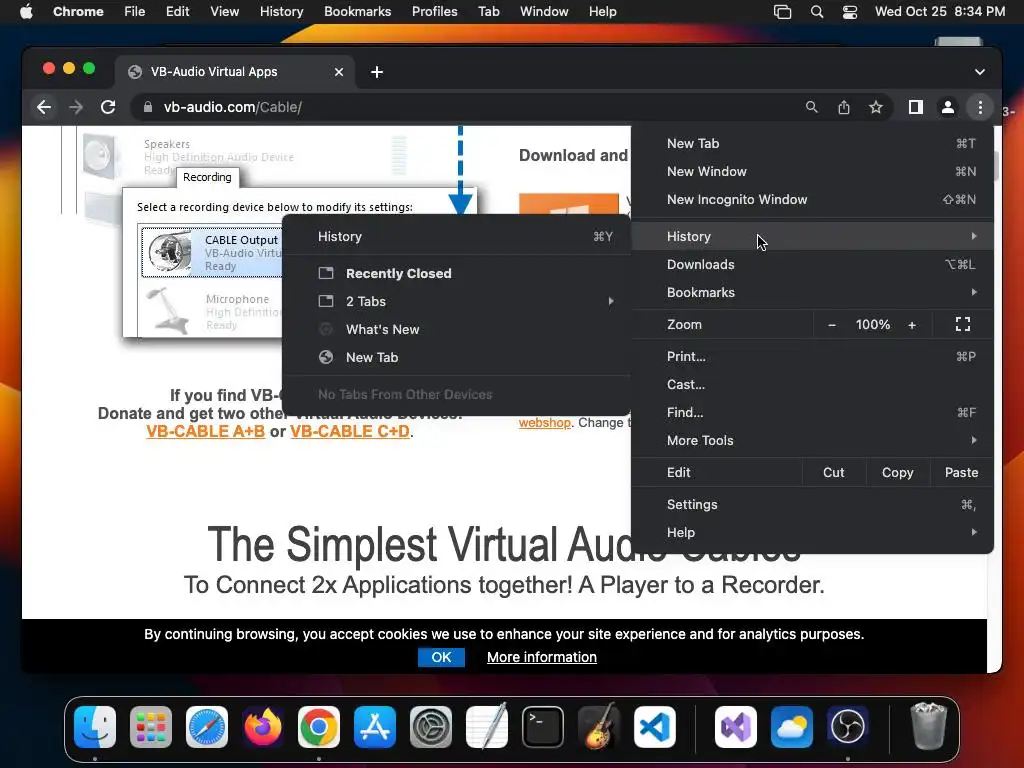The width and height of the screenshot is (1024, 768).
Task: Open Terminal from the Dock
Action: [x=543, y=726]
